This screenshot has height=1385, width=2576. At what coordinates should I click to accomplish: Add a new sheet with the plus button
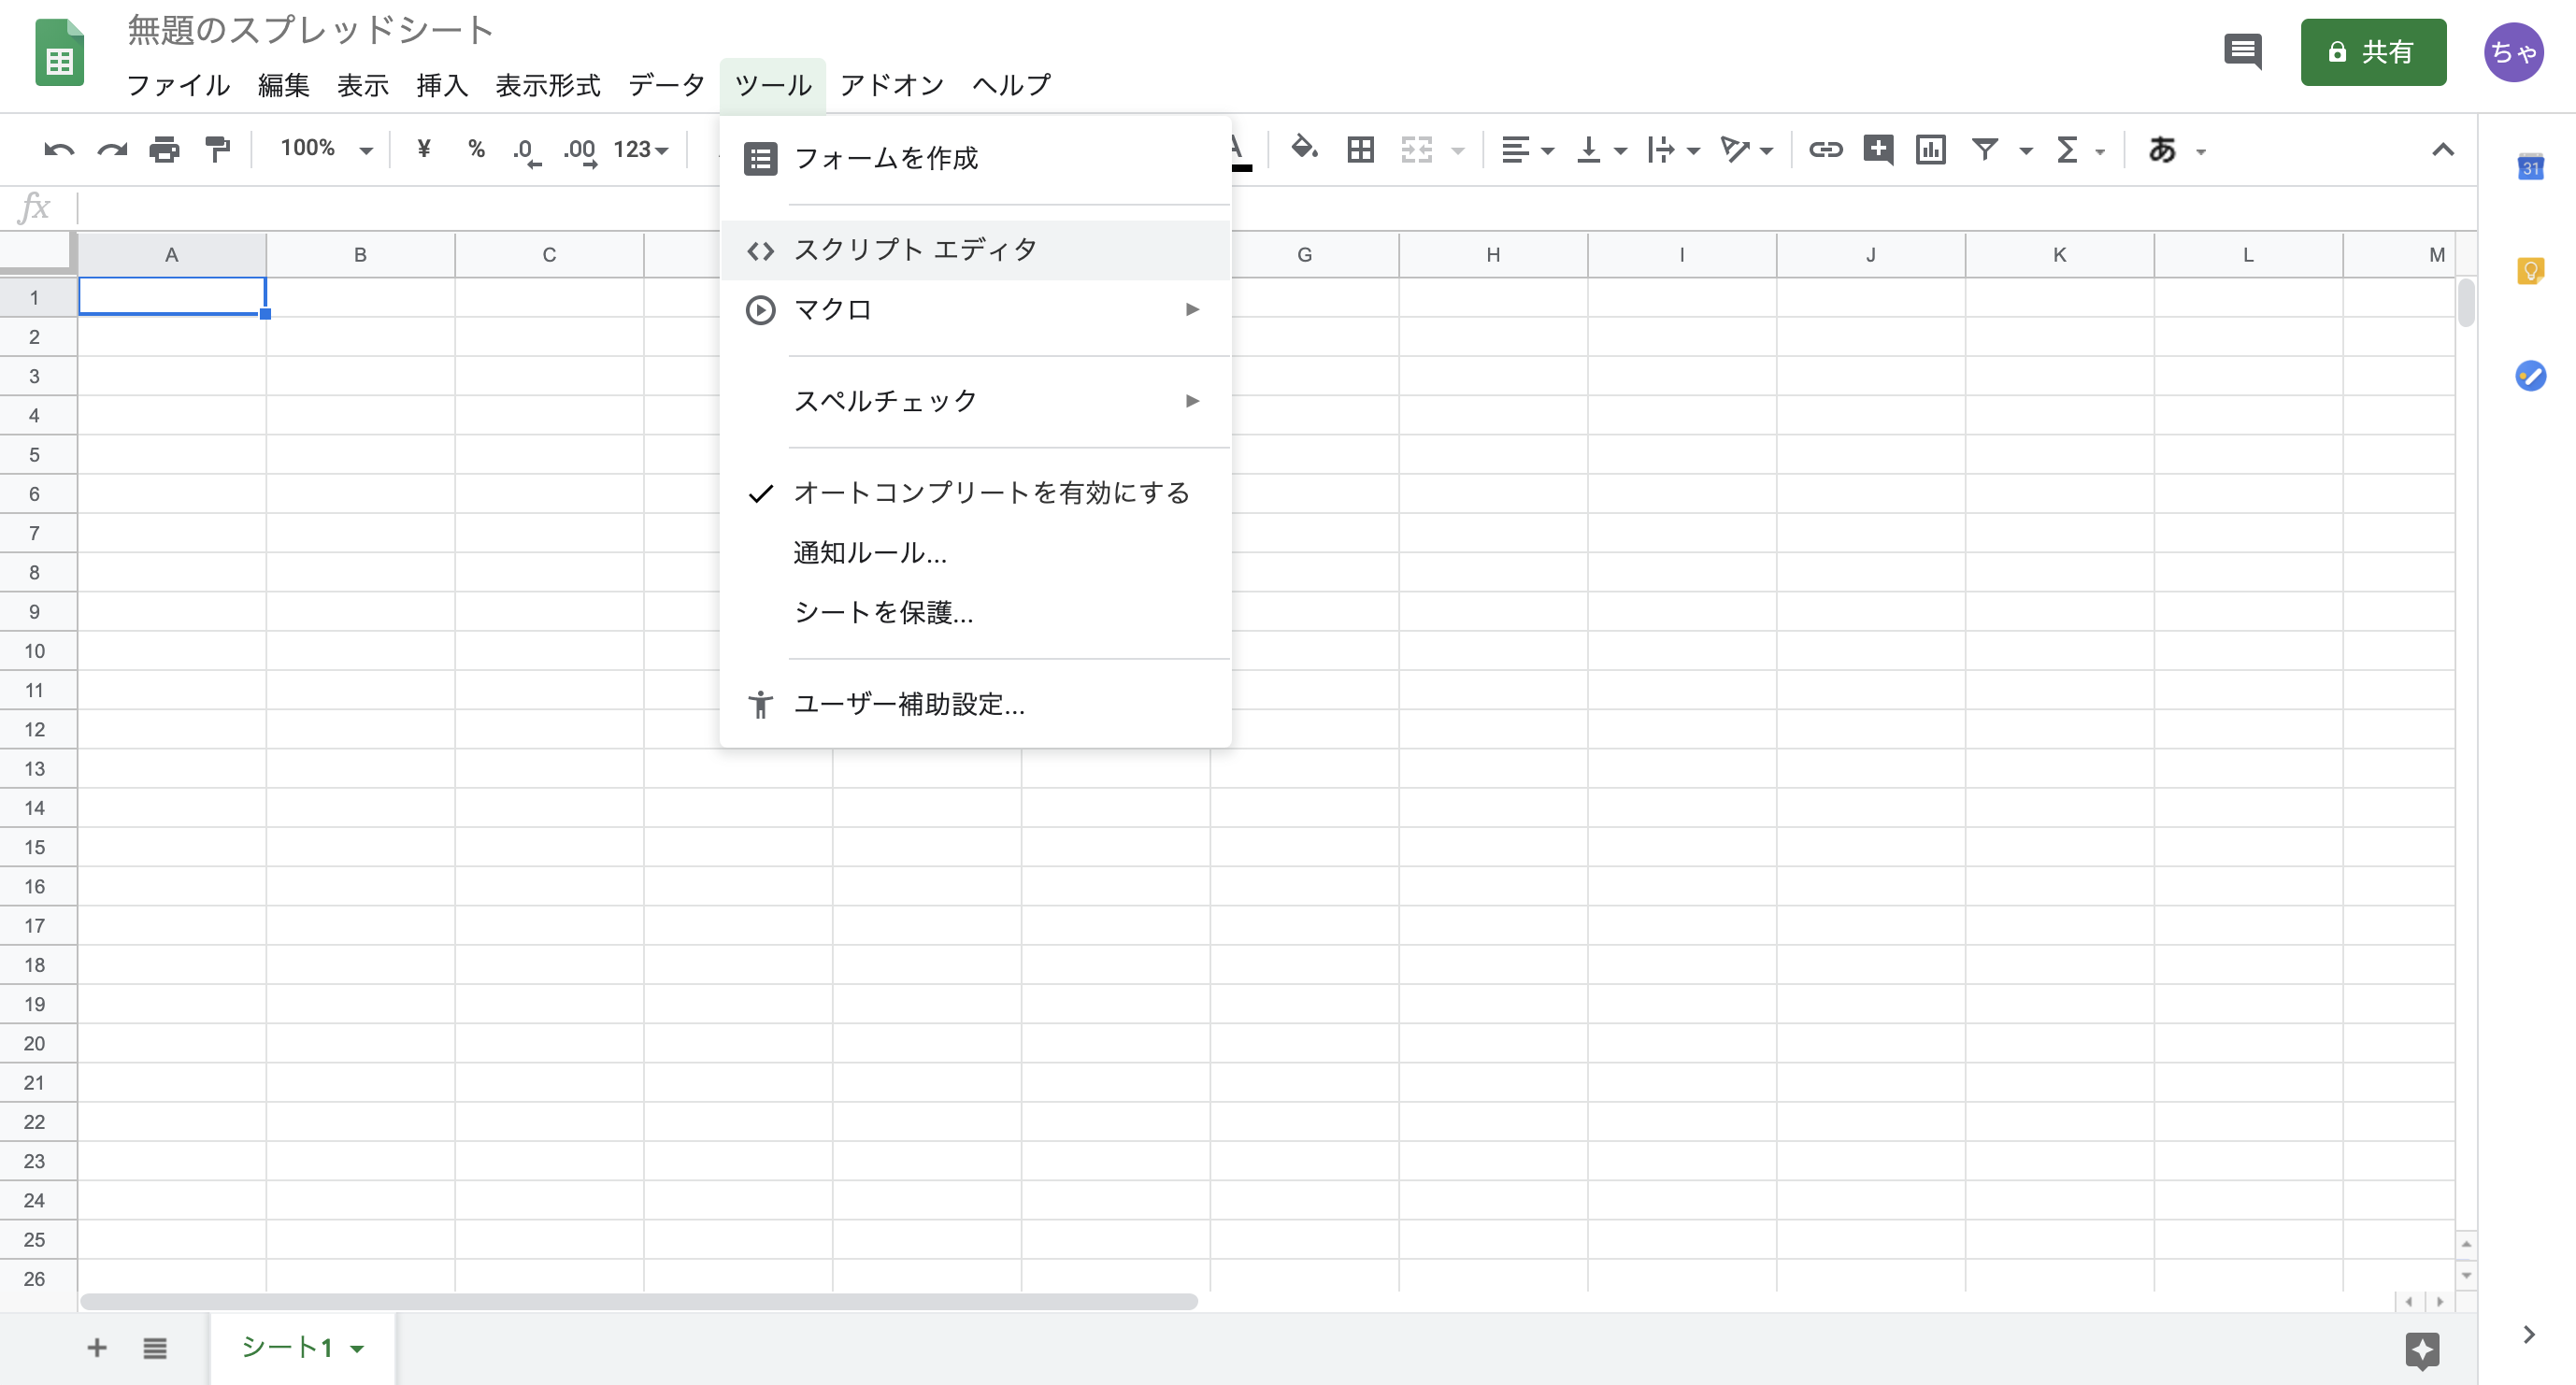coord(97,1347)
